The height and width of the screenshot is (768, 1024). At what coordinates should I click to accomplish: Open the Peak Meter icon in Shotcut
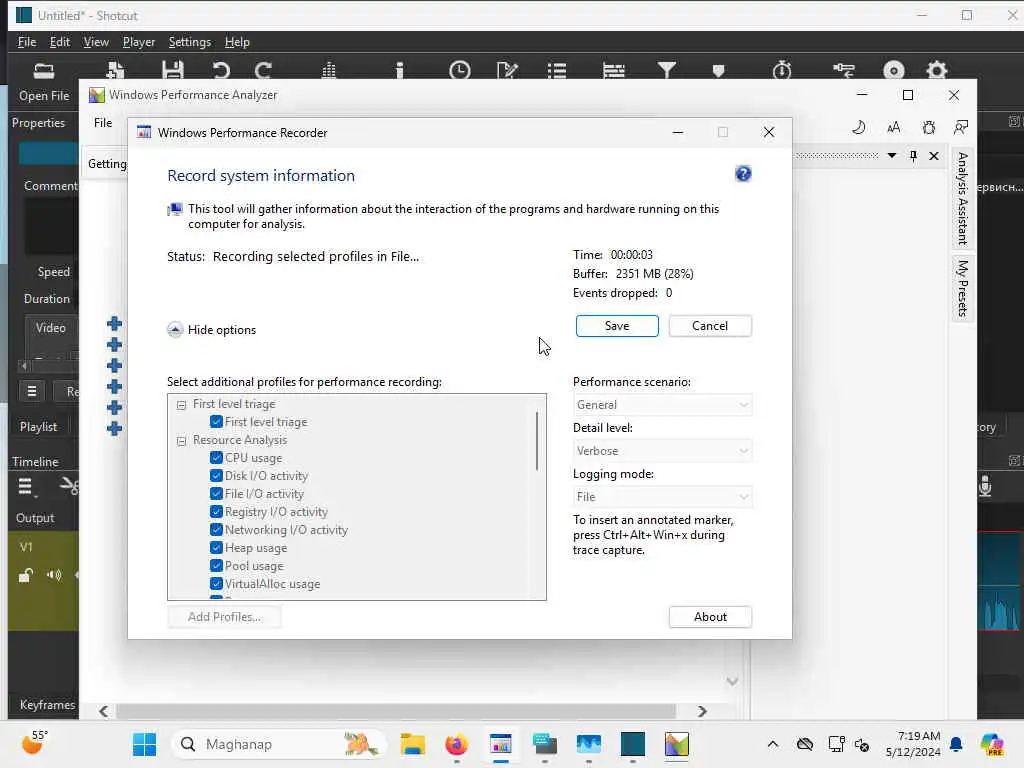pos(328,70)
